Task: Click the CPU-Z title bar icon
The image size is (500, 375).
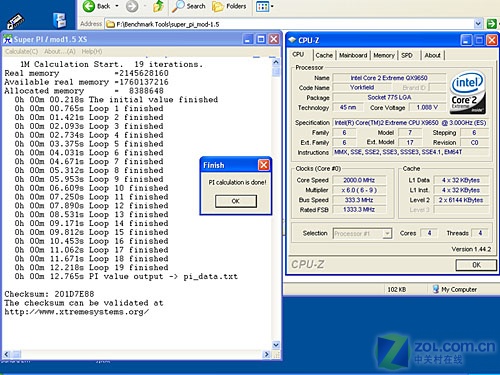Action: [x=292, y=40]
